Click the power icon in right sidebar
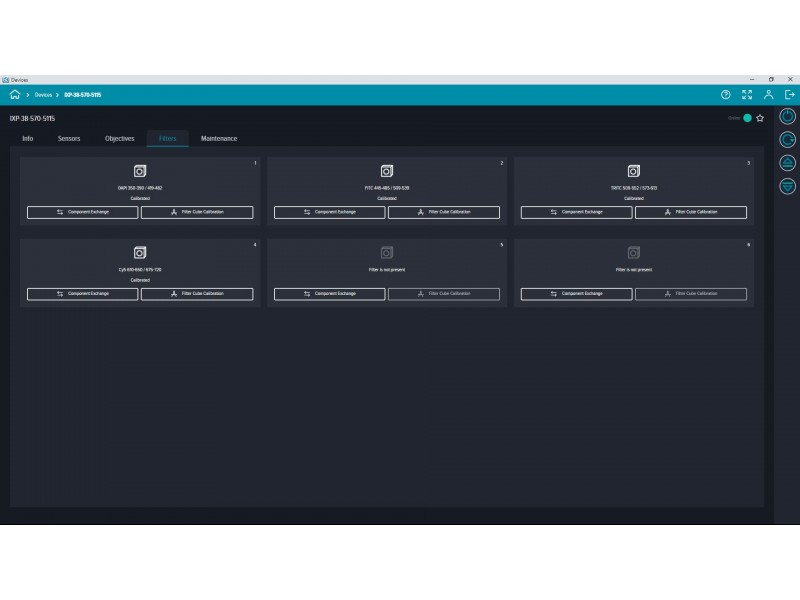Viewport: 800px width, 600px height. click(x=787, y=116)
